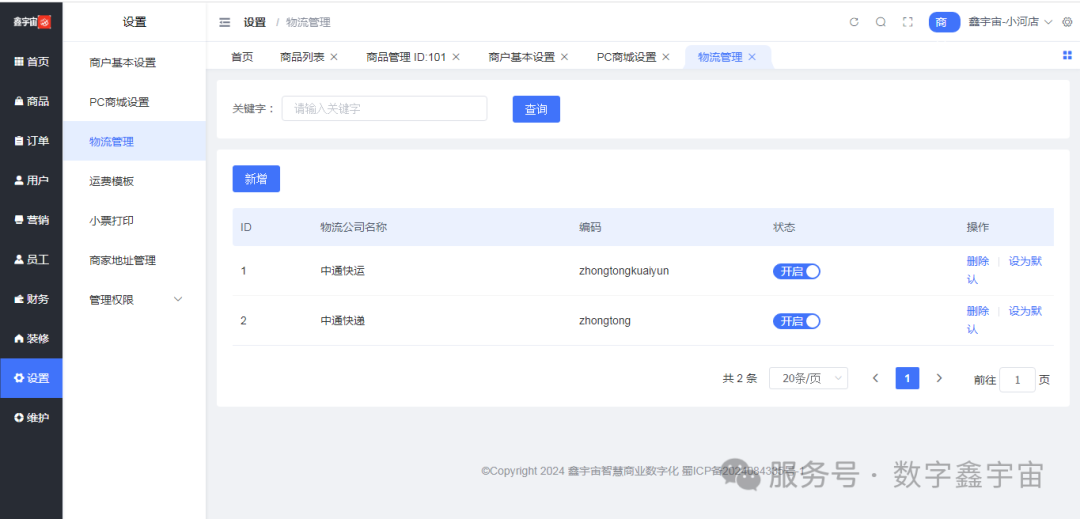Select 物流管理 in the settings menu

click(x=134, y=142)
